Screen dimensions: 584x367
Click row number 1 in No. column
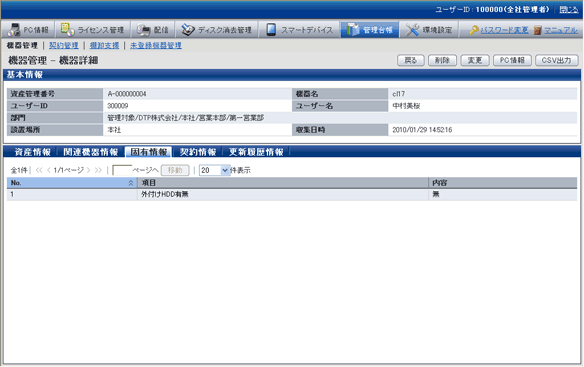pyautogui.click(x=12, y=194)
